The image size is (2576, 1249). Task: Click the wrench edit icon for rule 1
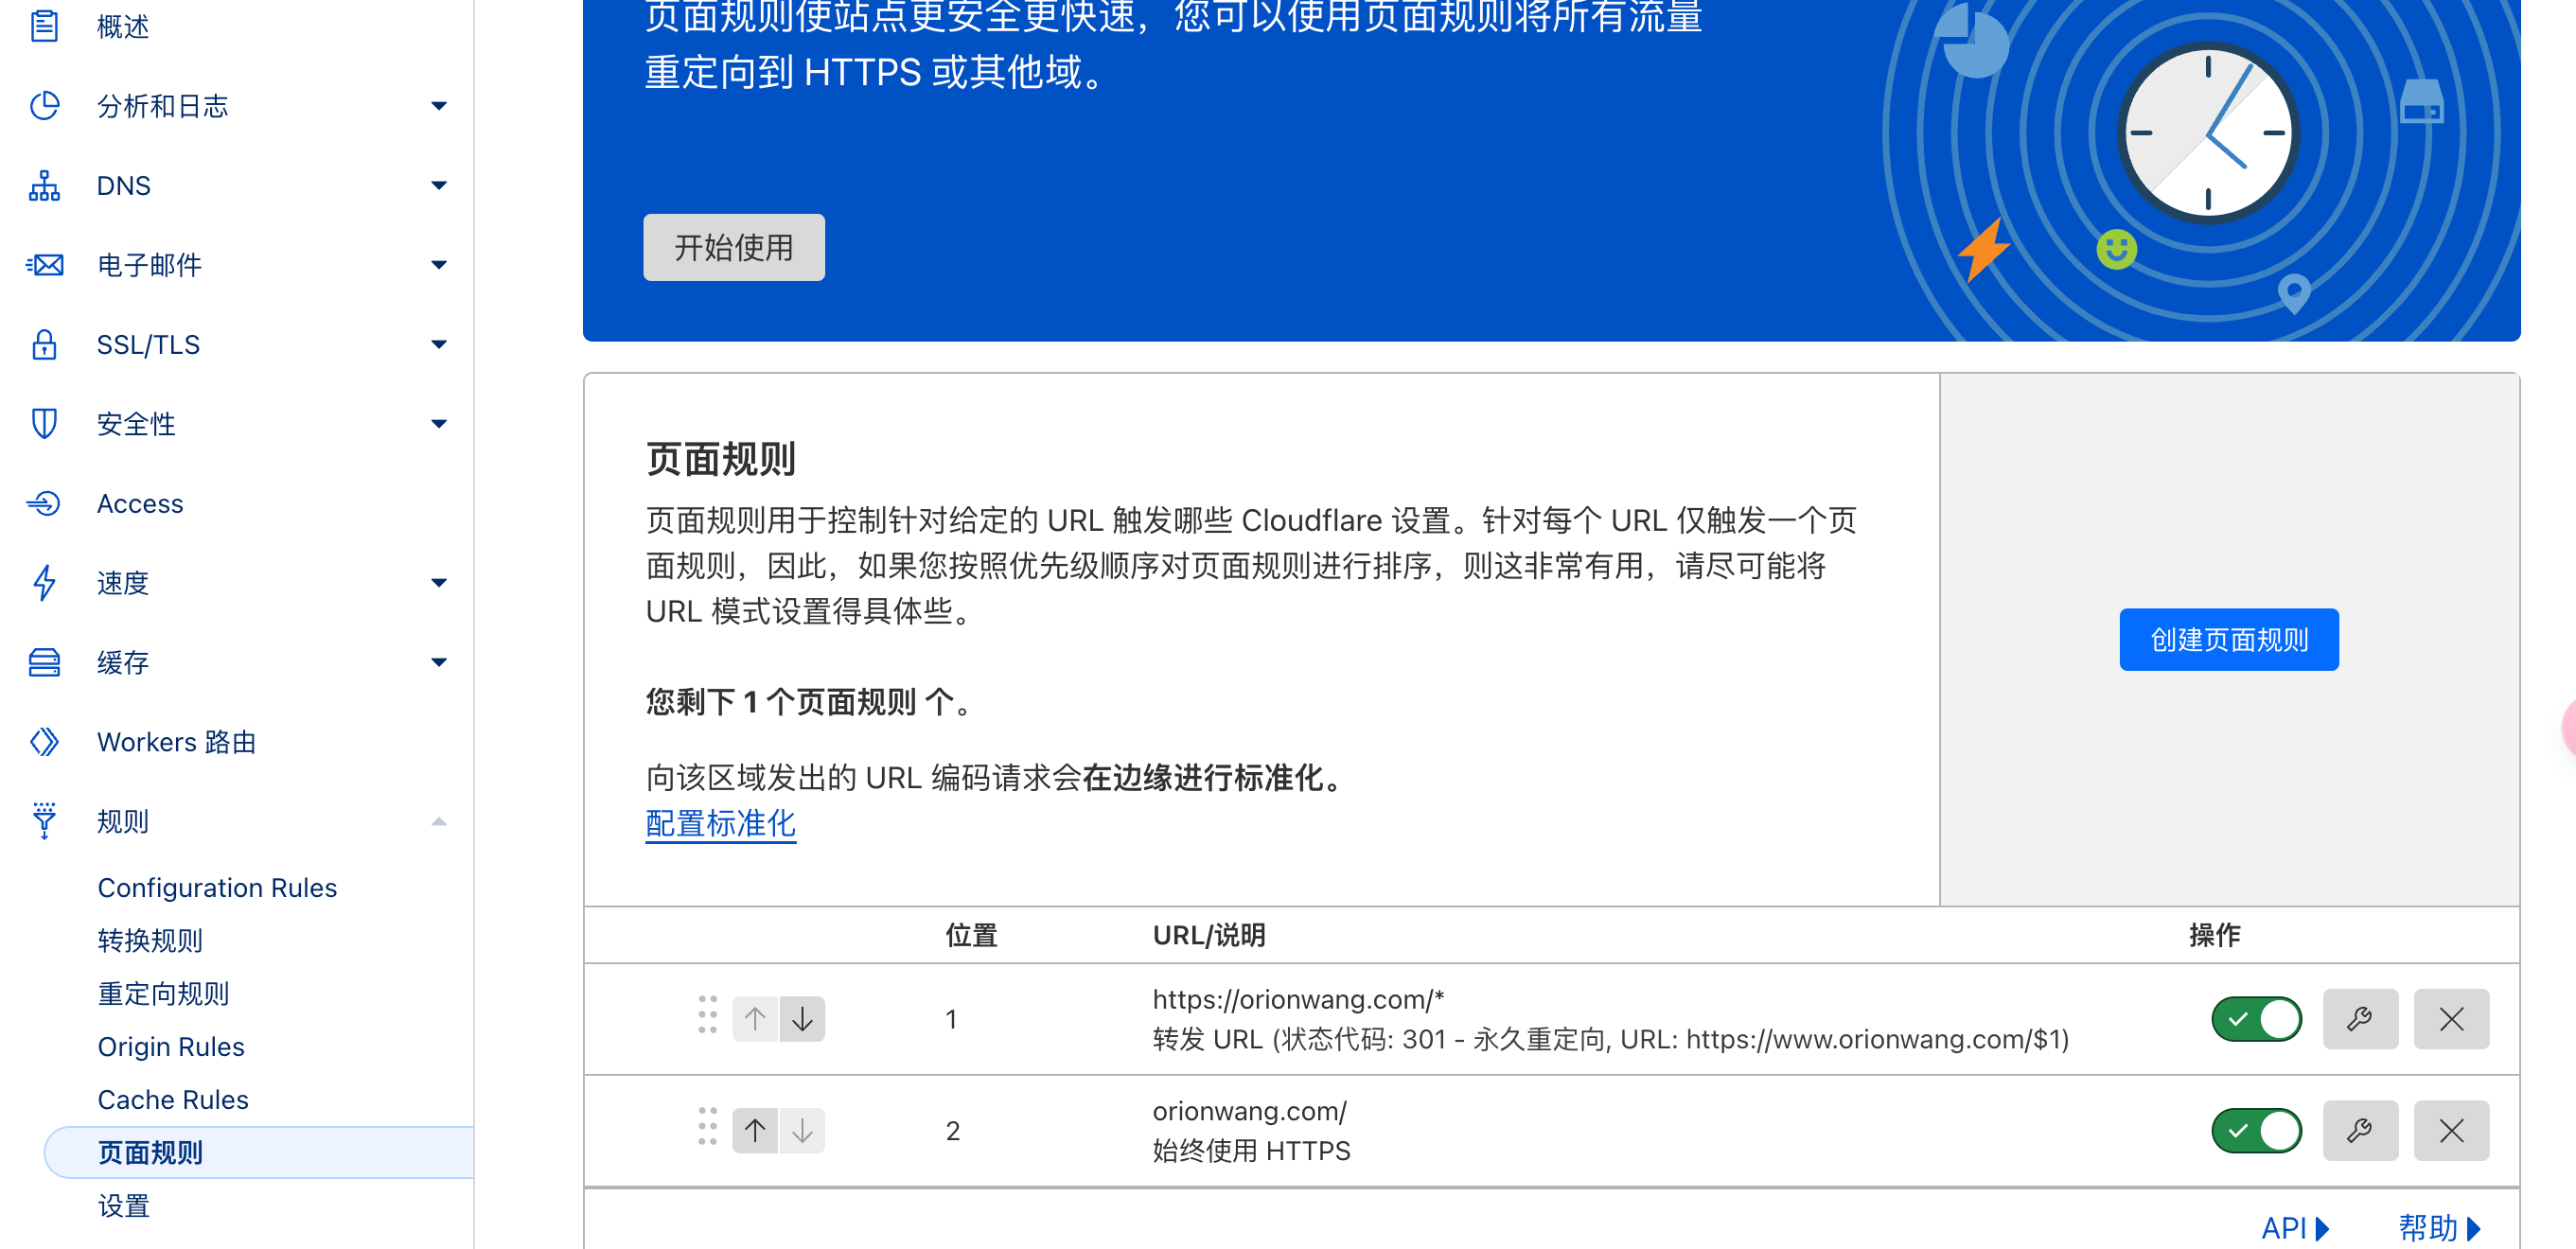click(2359, 1019)
